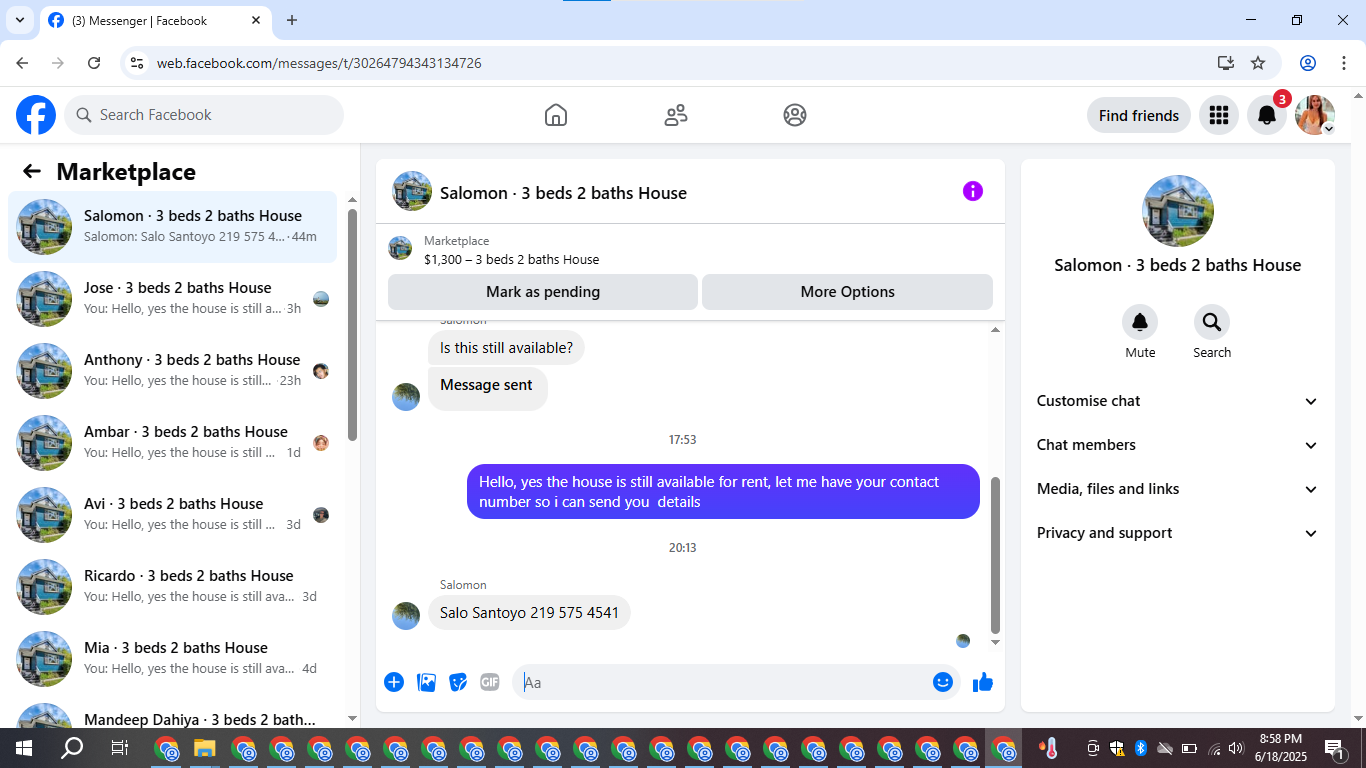Click the chat list scrollbar thumb

tap(352, 324)
